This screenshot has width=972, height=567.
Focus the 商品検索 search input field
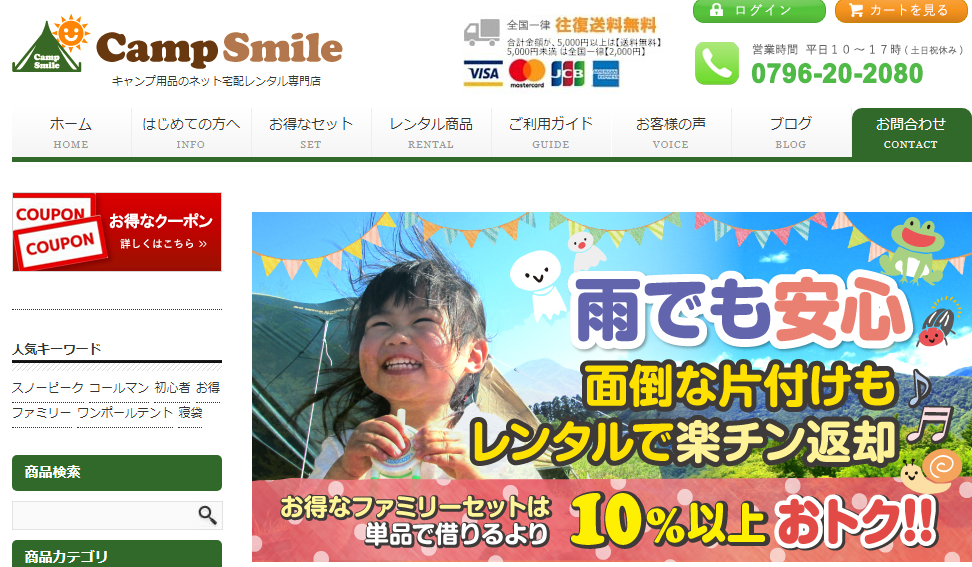[x=104, y=516]
